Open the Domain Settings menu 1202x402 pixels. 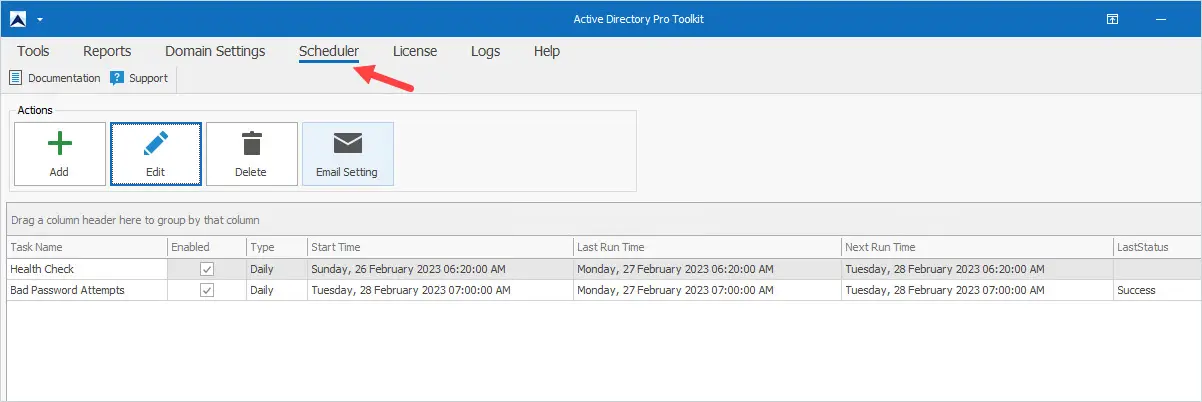[215, 51]
